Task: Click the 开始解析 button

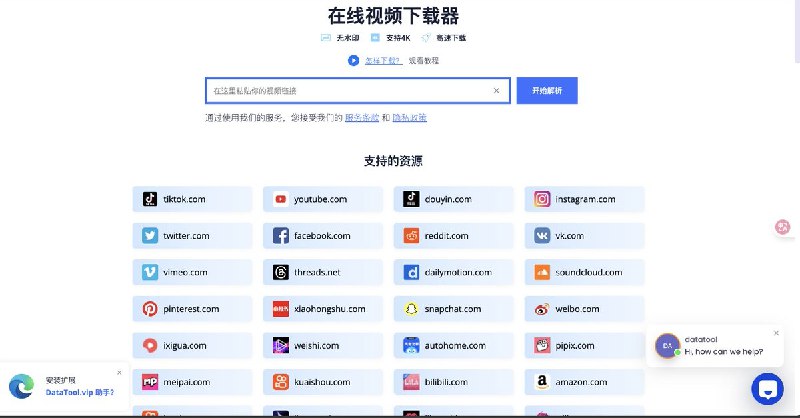Action: (x=547, y=90)
